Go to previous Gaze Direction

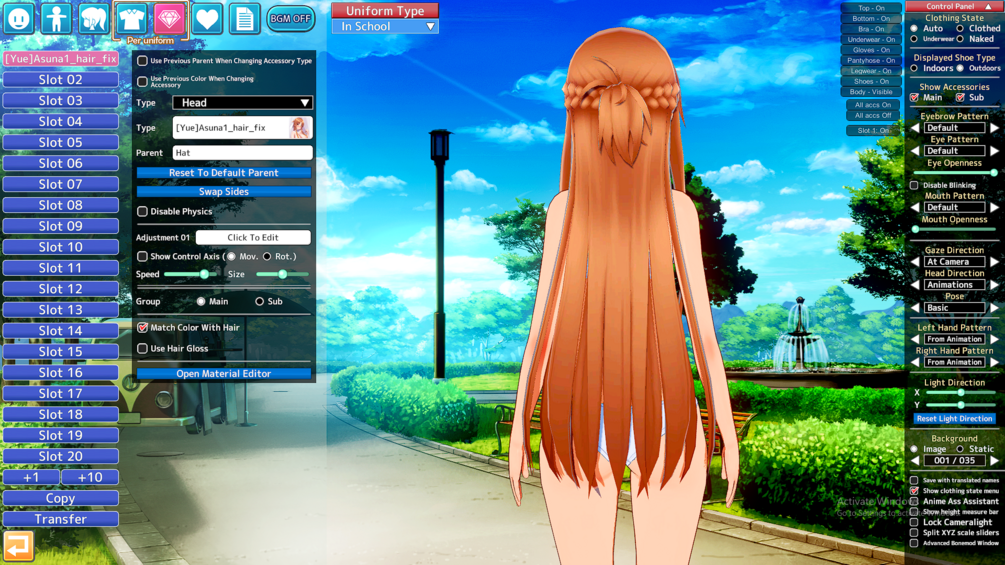(x=915, y=262)
